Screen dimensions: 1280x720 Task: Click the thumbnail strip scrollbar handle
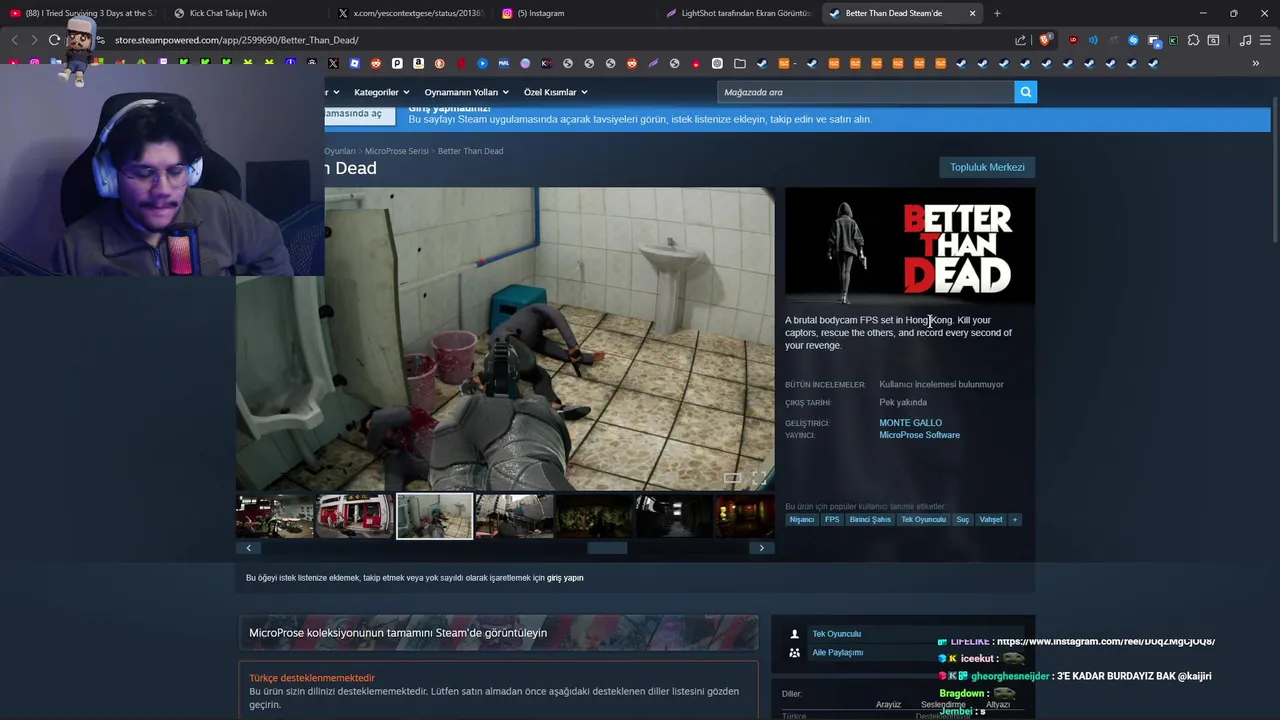[607, 547]
